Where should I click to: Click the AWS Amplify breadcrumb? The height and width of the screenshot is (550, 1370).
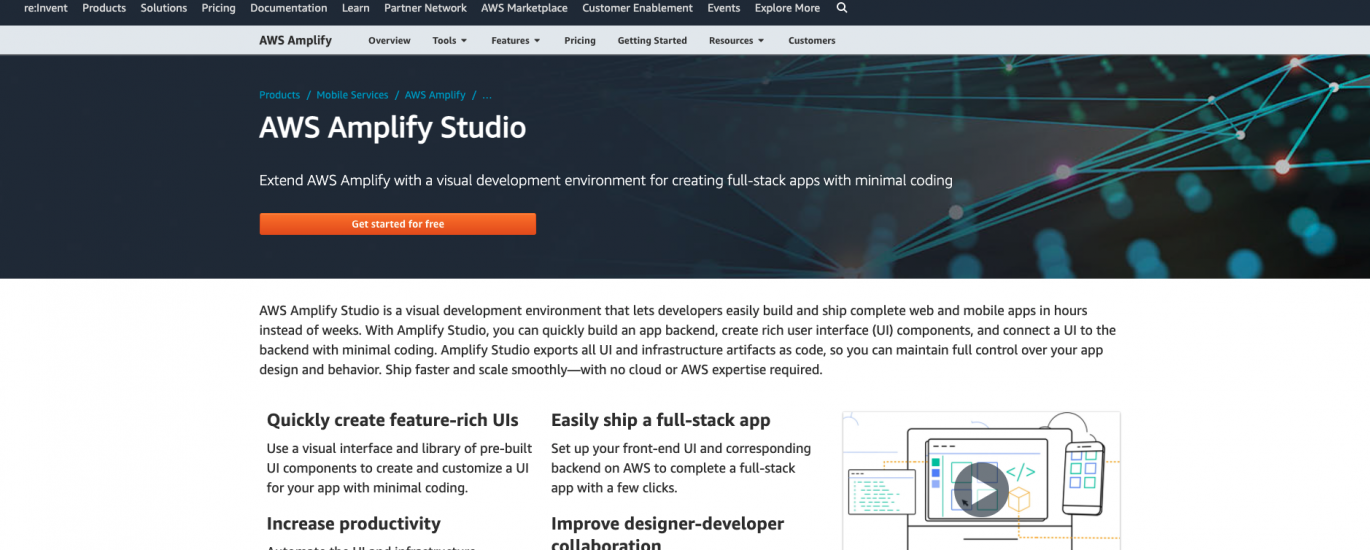click(x=435, y=95)
